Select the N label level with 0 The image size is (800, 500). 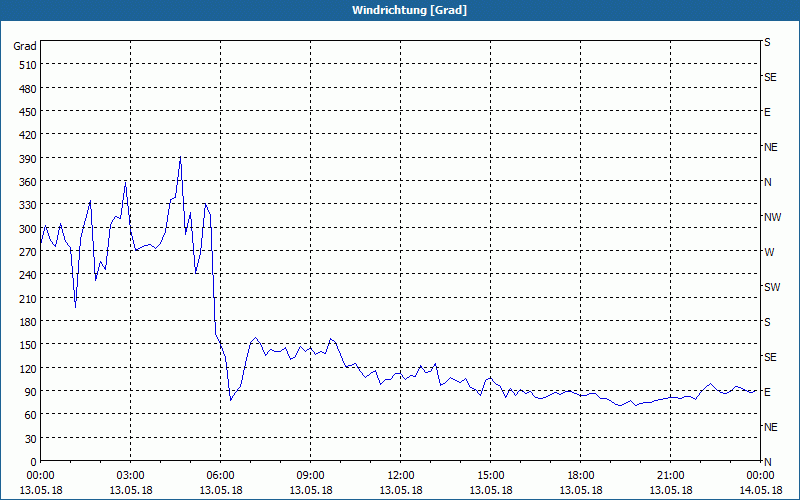768,462
